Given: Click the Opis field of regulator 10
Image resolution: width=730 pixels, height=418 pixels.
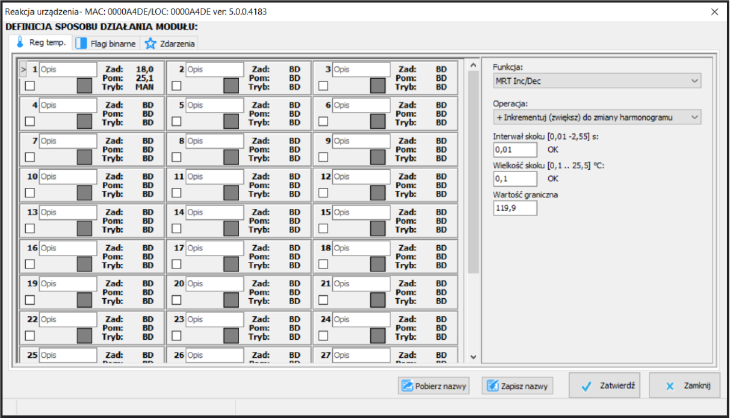Looking at the screenshot, I should [x=68, y=176].
